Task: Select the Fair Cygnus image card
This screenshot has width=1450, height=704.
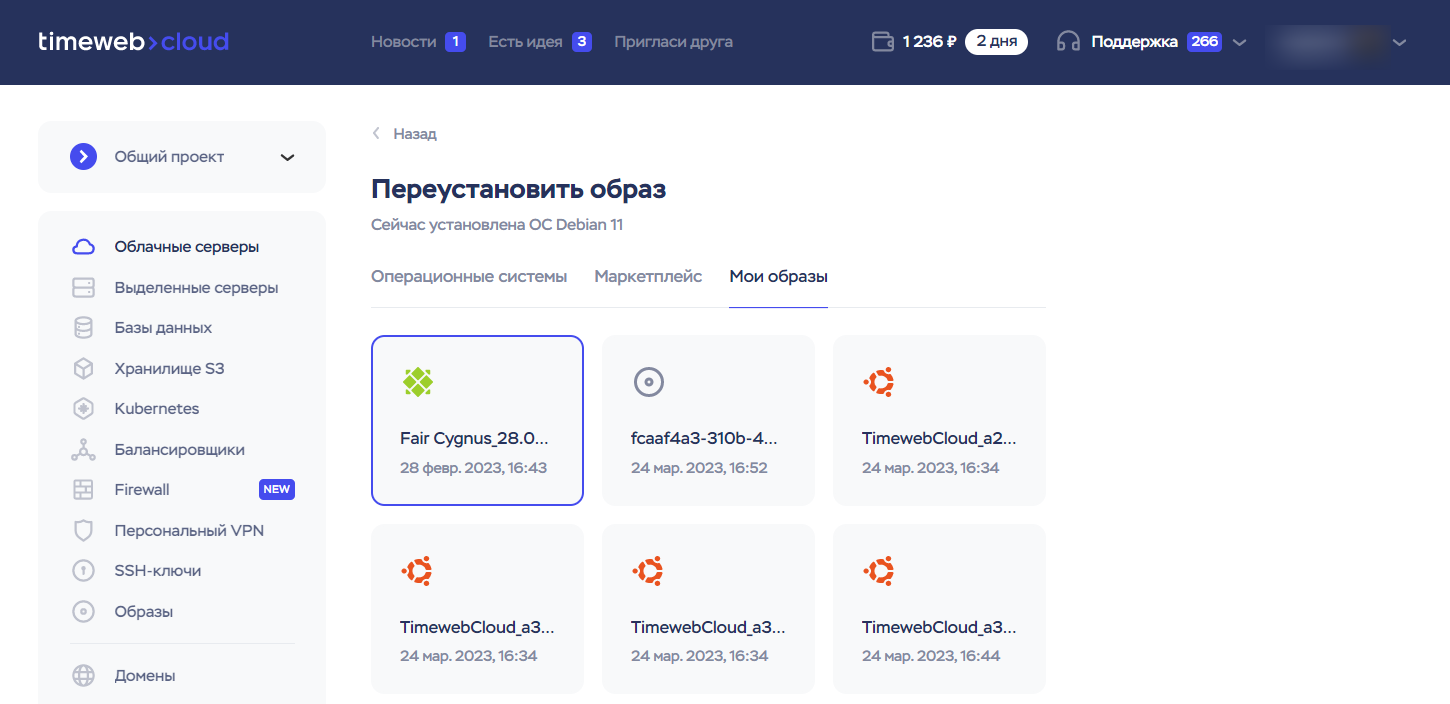Action: tap(477, 420)
